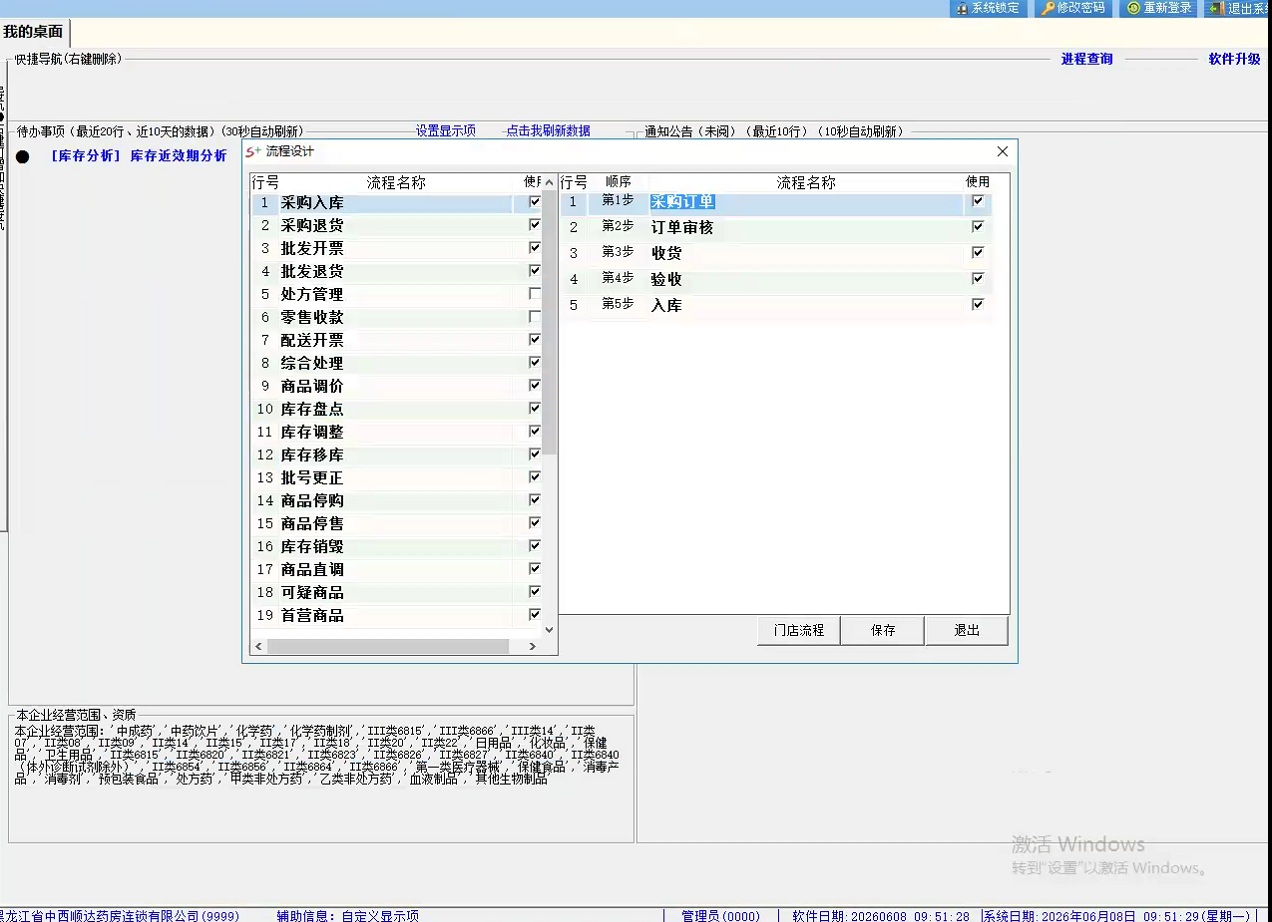Uncheck 使用 for step 验收
This screenshot has height=922, width=1272.
(978, 279)
